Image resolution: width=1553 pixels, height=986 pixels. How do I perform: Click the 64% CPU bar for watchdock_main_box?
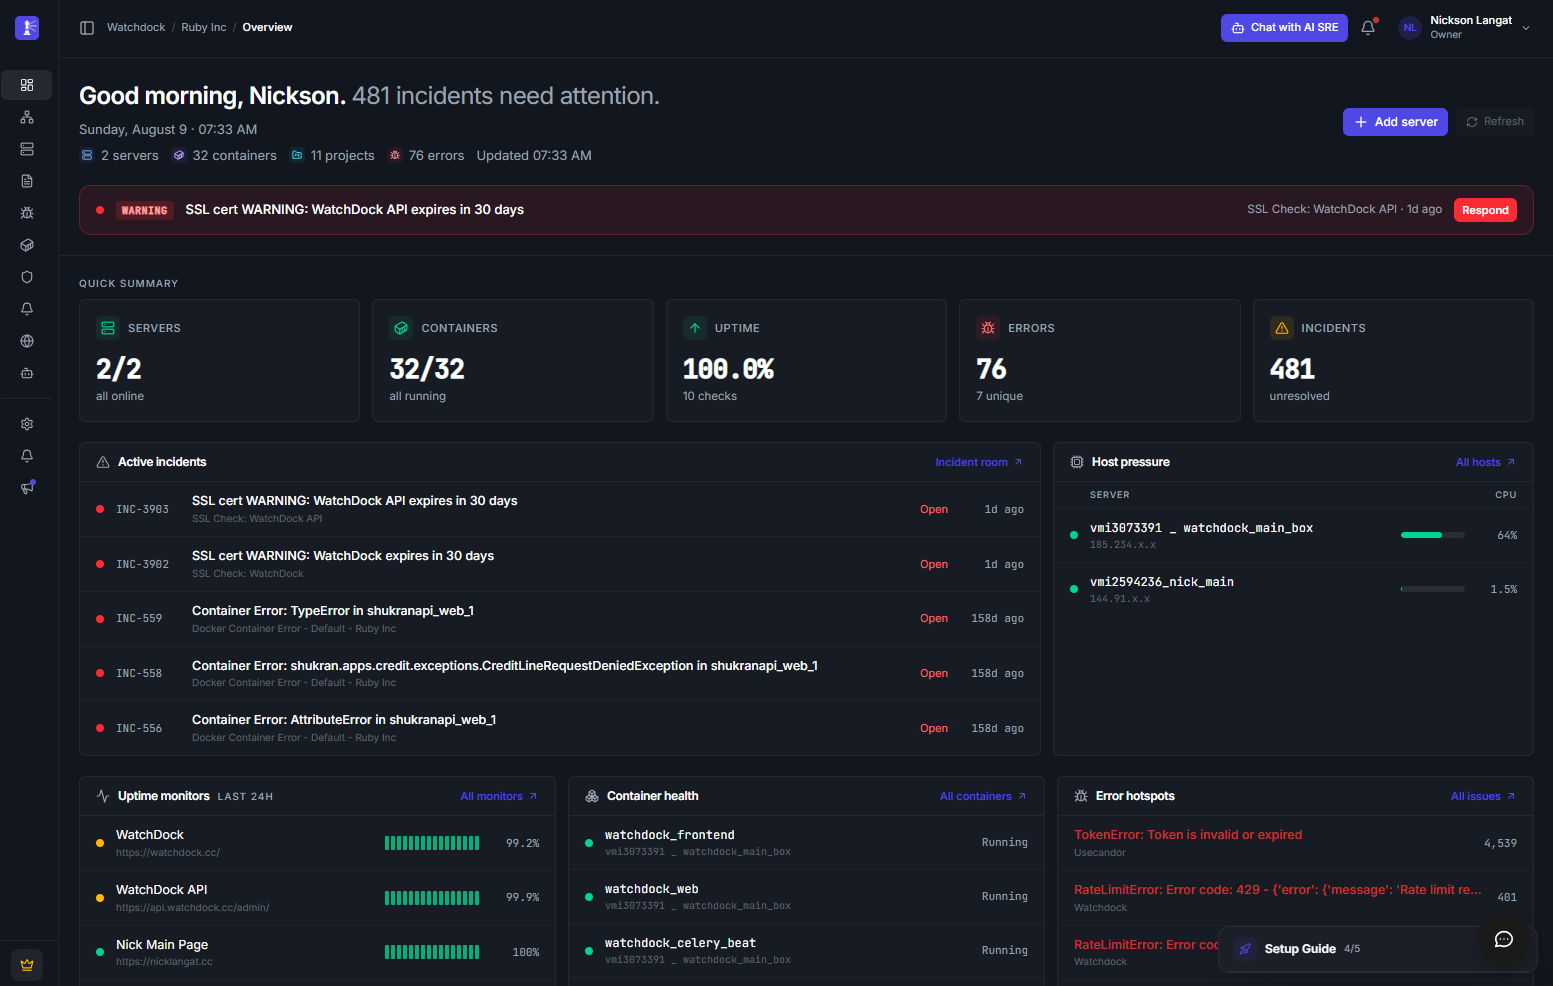tap(1433, 535)
